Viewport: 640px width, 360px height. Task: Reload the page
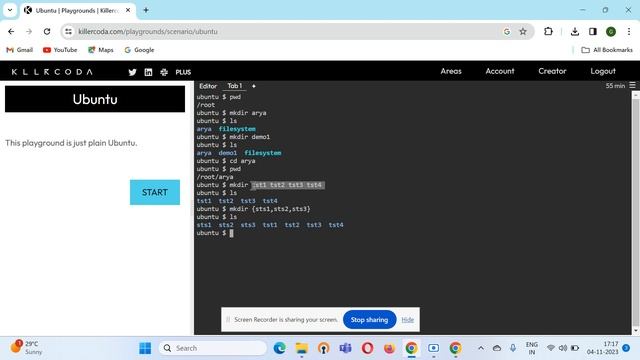(47, 31)
